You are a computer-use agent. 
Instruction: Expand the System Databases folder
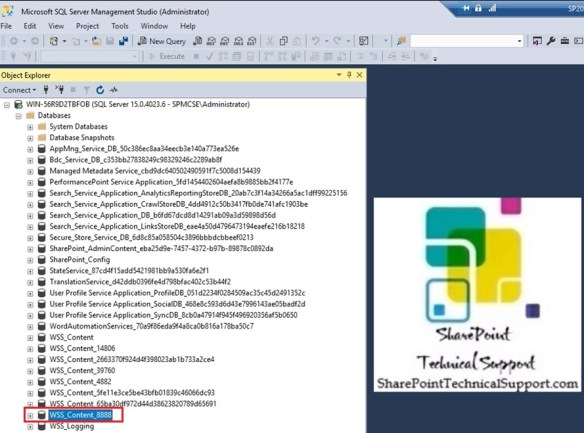click(30, 127)
